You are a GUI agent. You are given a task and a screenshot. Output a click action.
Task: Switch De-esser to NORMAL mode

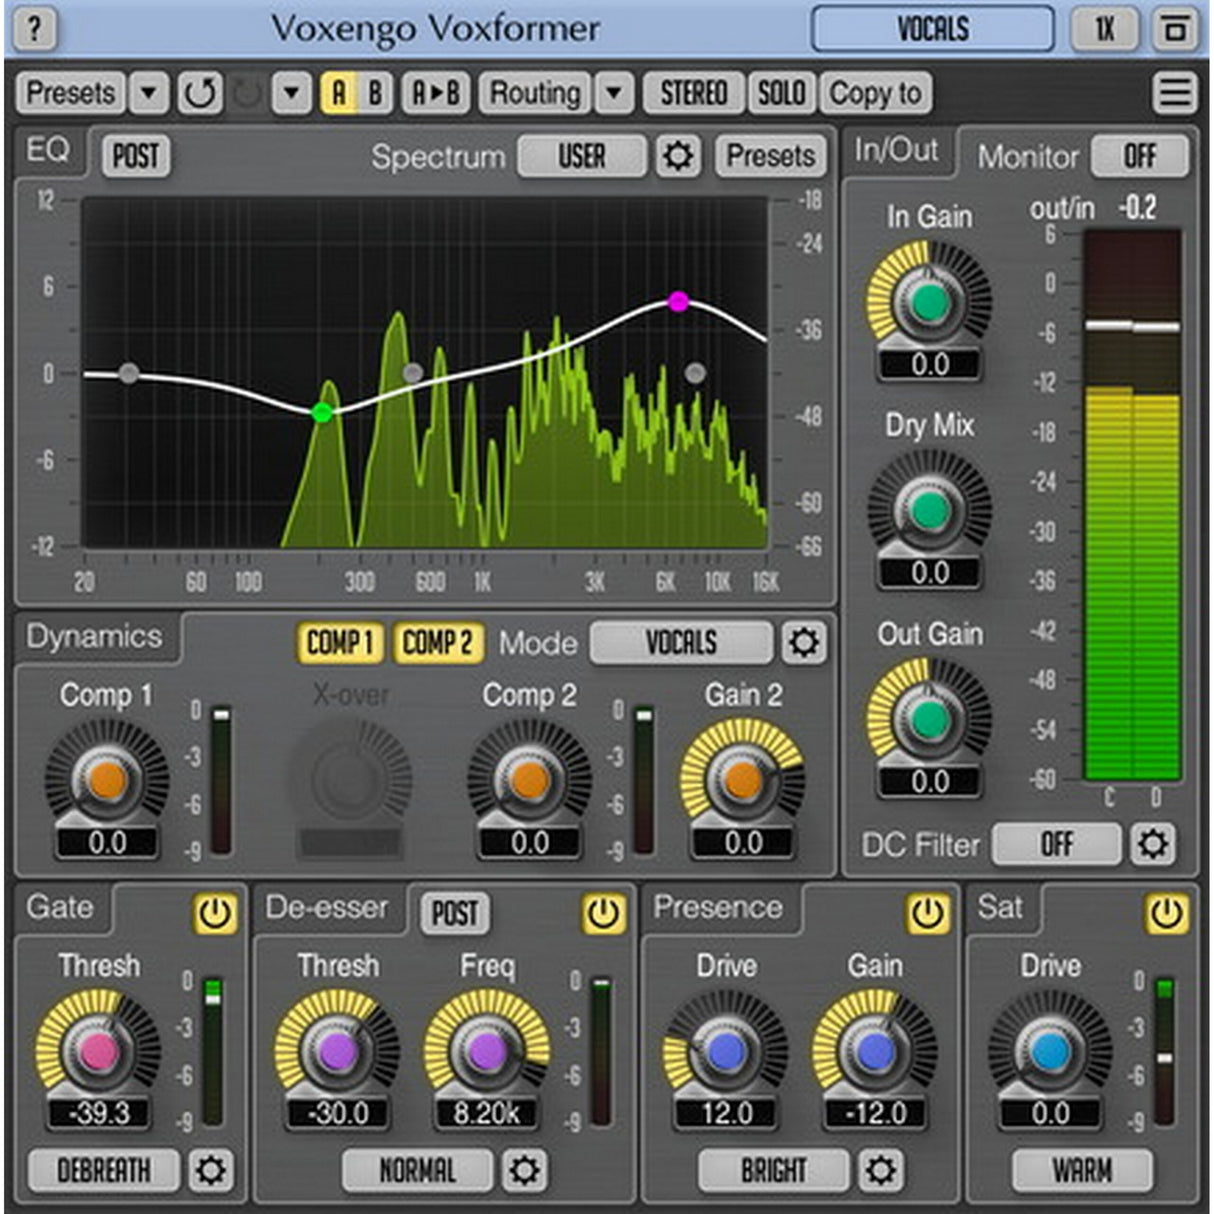point(417,1169)
